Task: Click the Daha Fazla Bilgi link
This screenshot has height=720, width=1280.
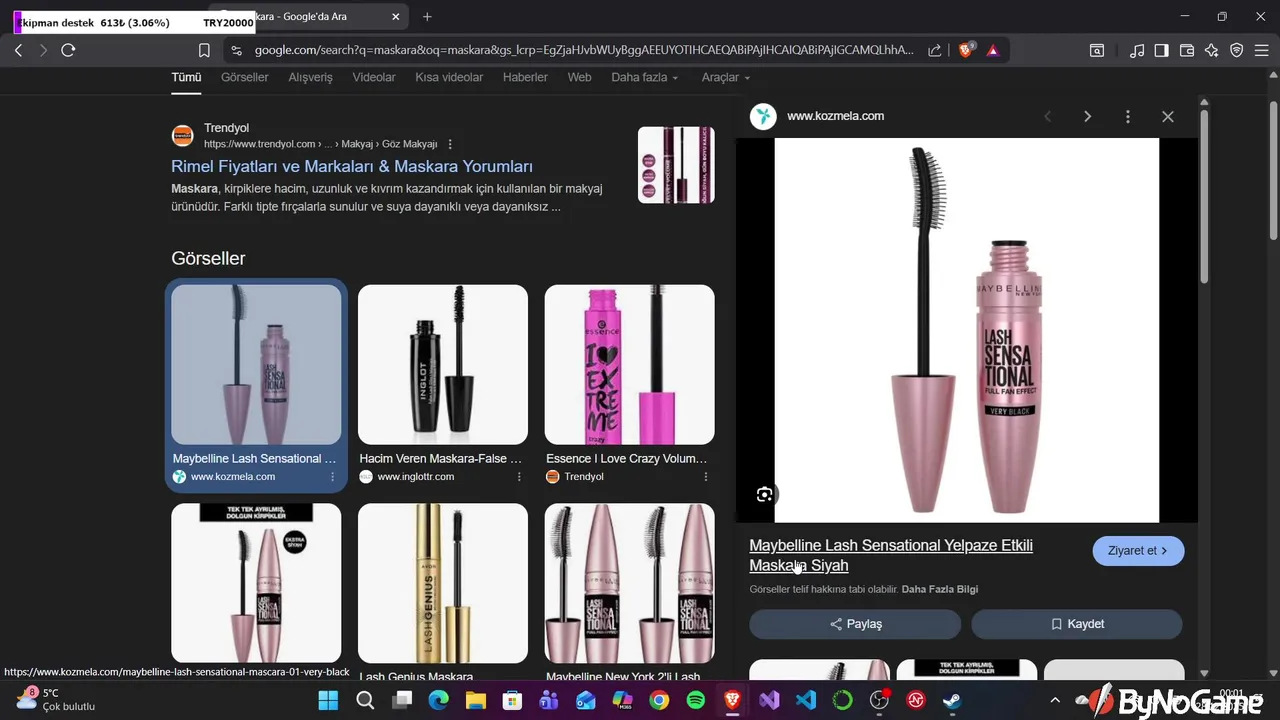Action: click(940, 590)
